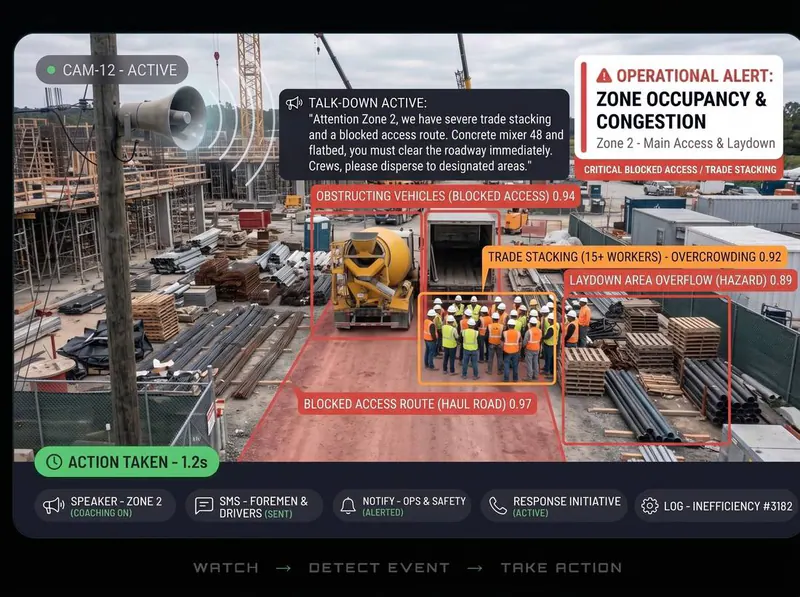This screenshot has height=597, width=800.
Task: Open the SMS - Foremen & Drivers chip
Action: tap(254, 506)
